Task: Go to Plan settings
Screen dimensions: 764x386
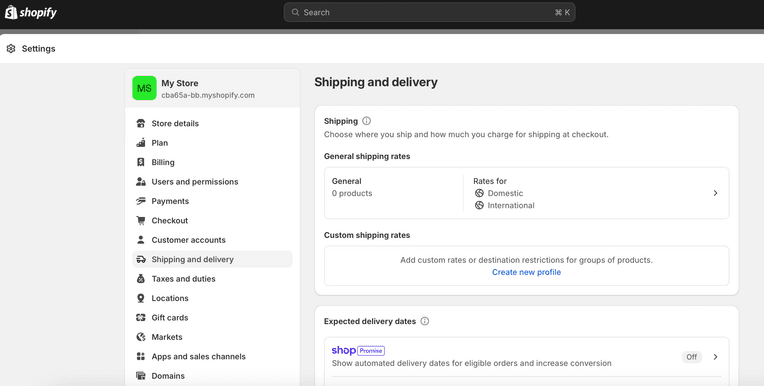Action: (x=212, y=143)
